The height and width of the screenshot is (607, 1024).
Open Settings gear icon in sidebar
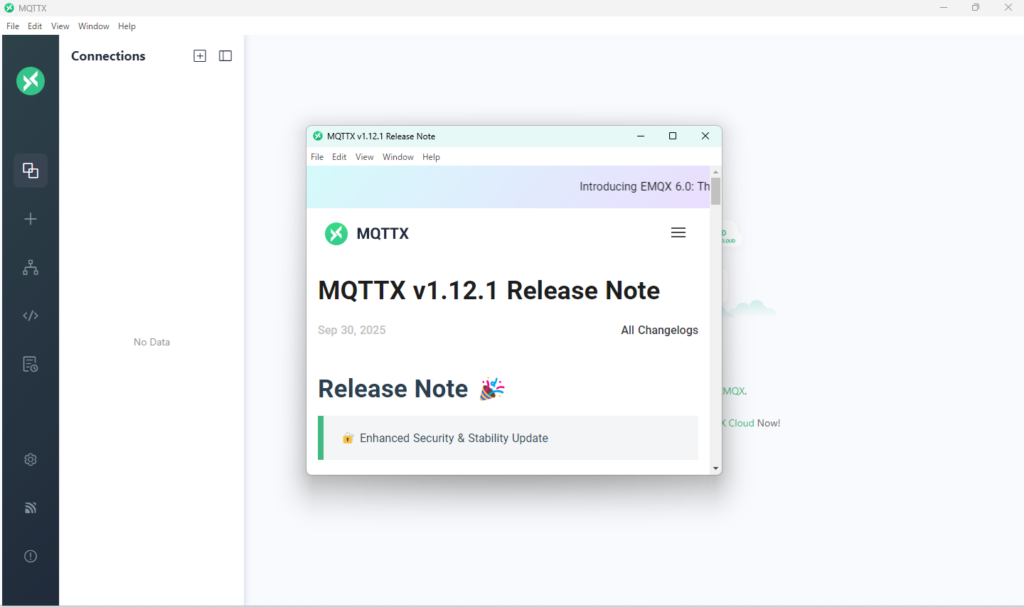point(30,460)
